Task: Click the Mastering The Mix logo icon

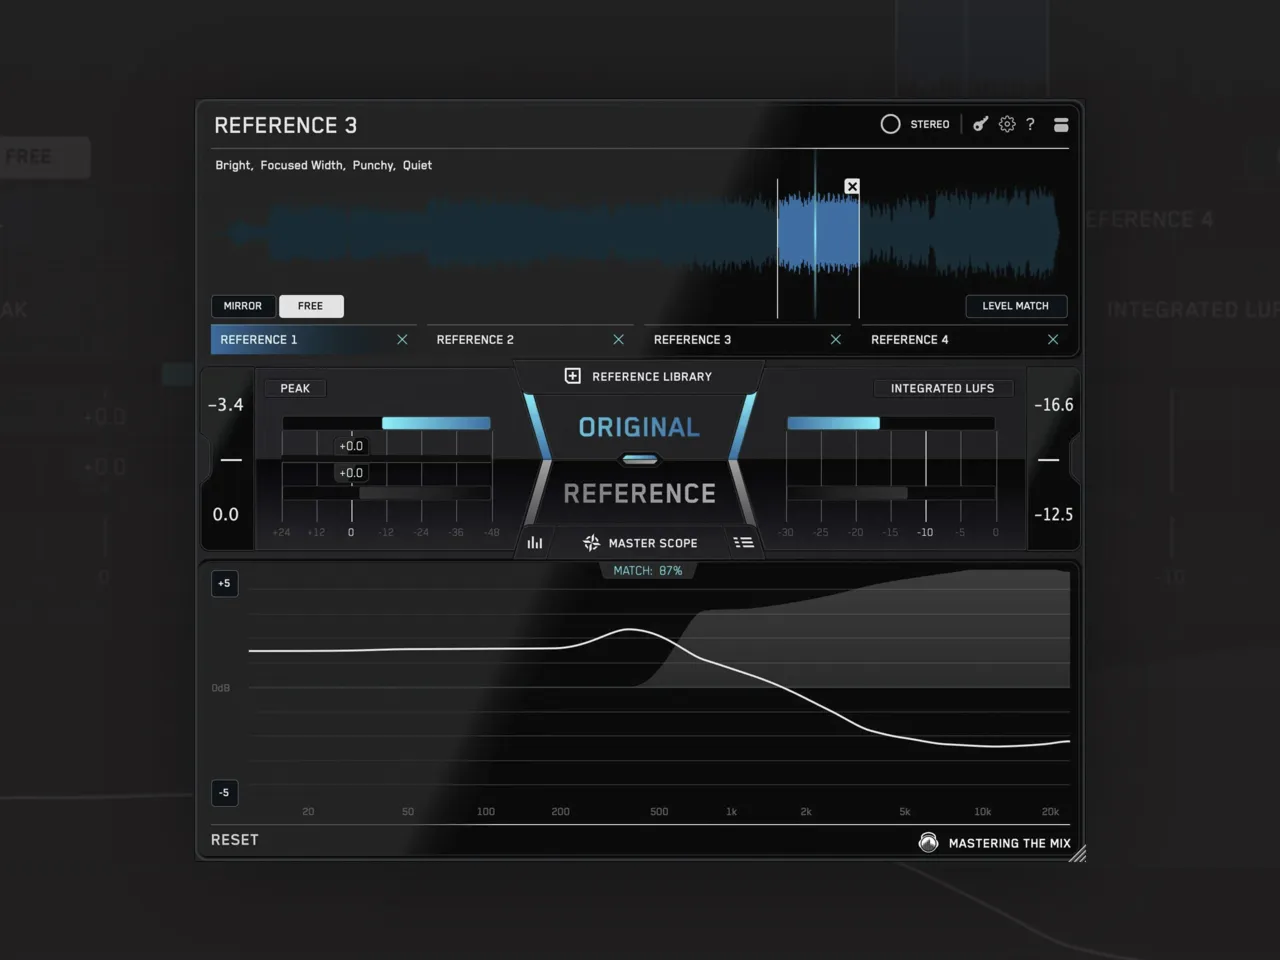Action: pos(928,842)
